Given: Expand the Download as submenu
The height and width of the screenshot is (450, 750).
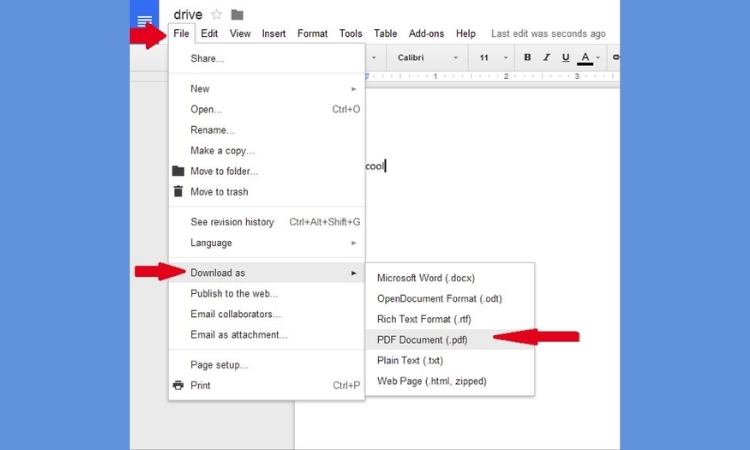Looking at the screenshot, I should [267, 273].
